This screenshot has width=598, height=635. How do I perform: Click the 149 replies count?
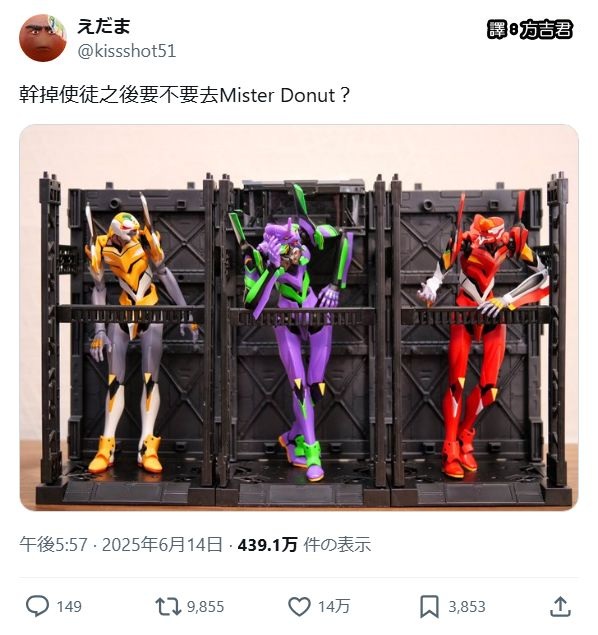click(x=69, y=607)
